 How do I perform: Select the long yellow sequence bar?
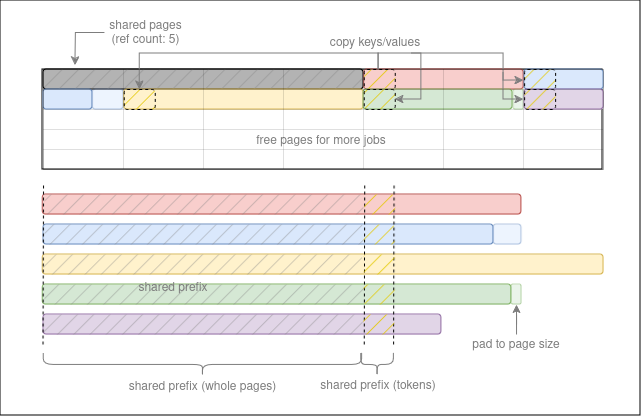[x=322, y=264]
